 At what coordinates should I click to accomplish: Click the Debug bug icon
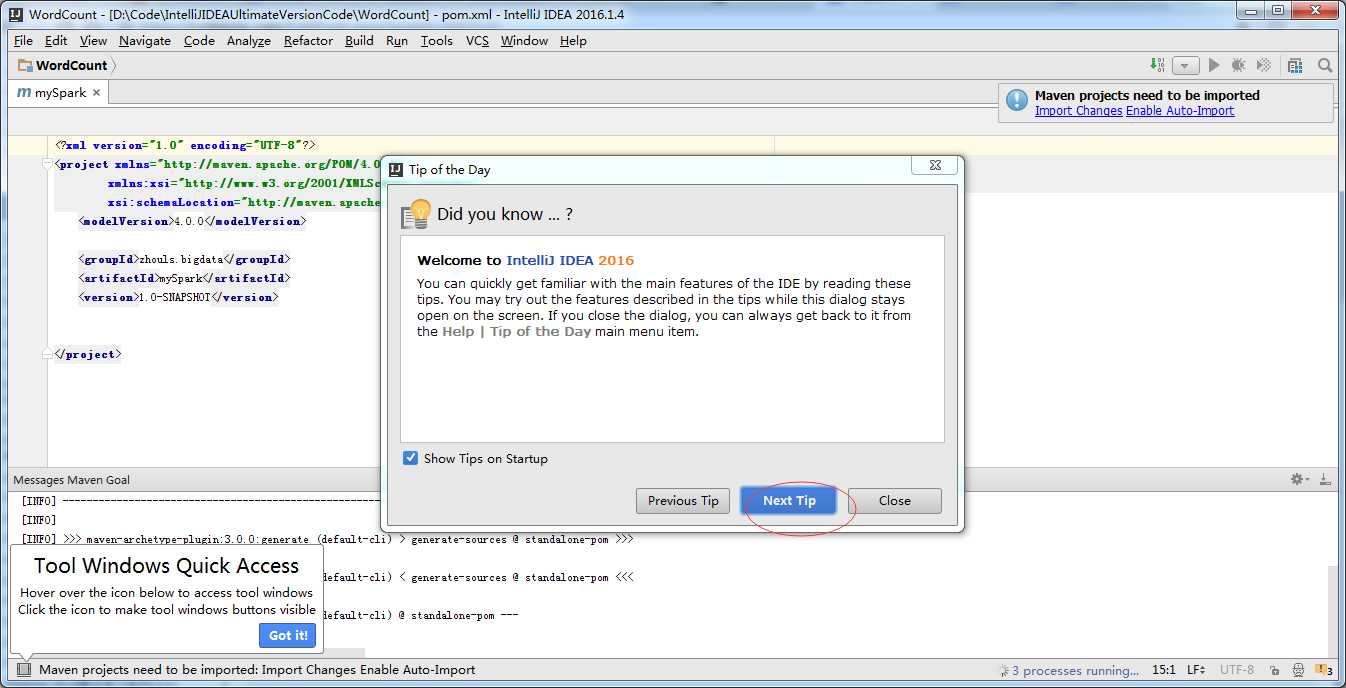click(x=1238, y=65)
